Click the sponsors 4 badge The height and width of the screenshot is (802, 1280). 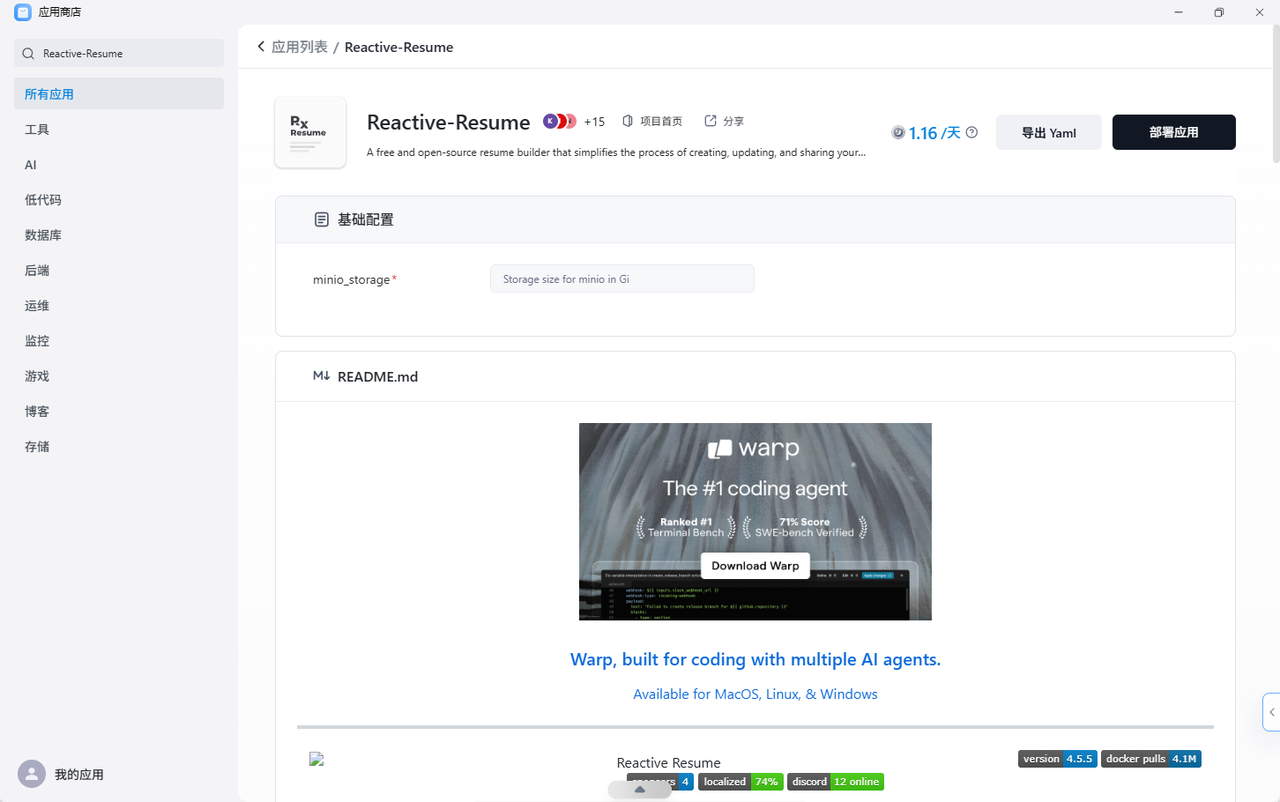pos(660,781)
